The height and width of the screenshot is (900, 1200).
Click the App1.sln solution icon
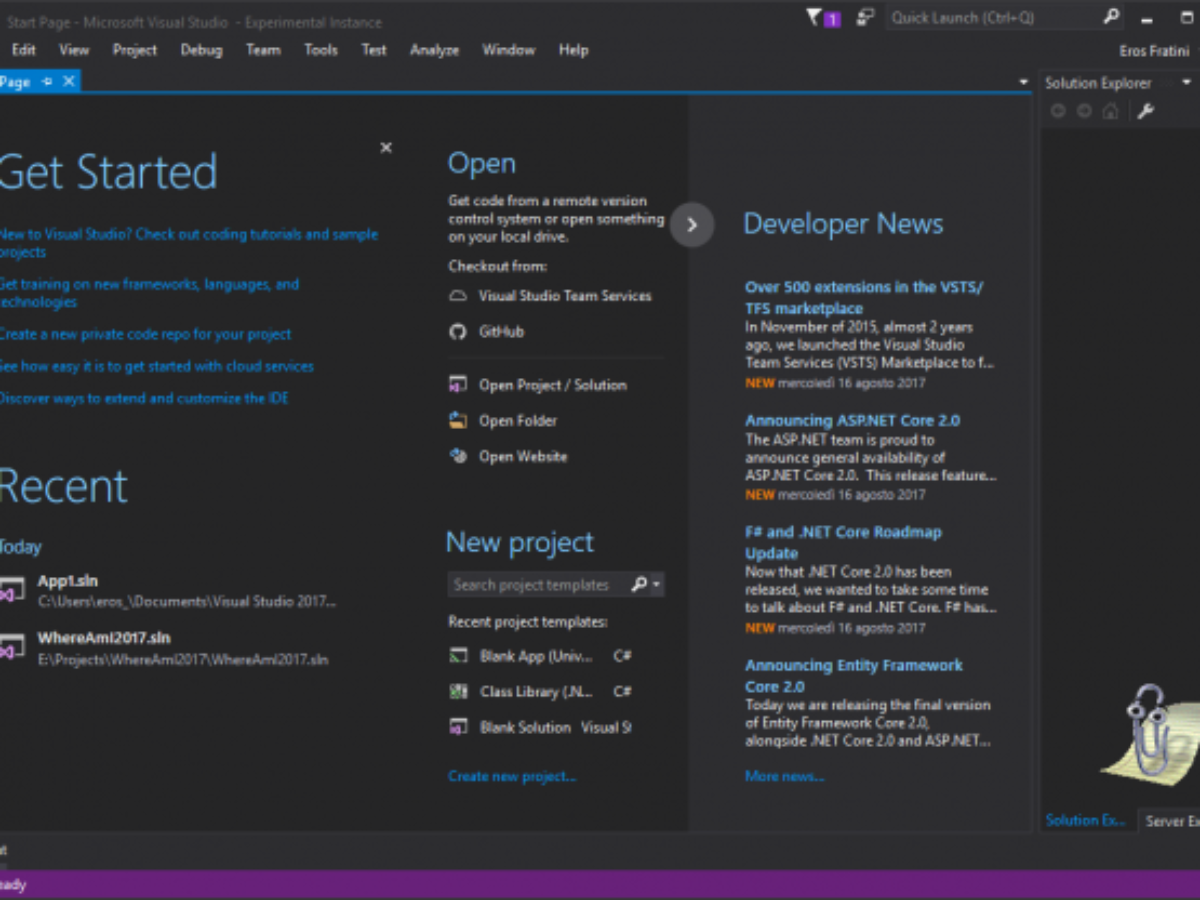pyautogui.click(x=11, y=590)
